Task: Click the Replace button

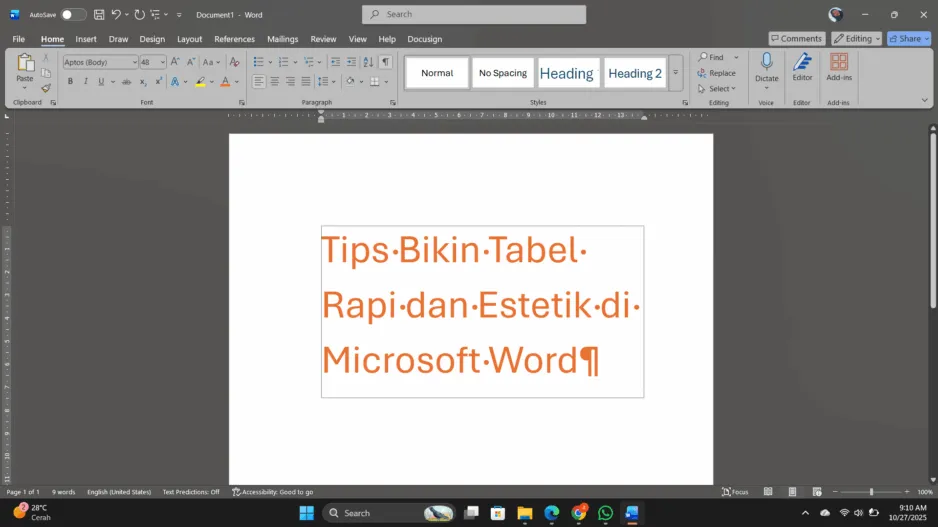Action: point(717,73)
